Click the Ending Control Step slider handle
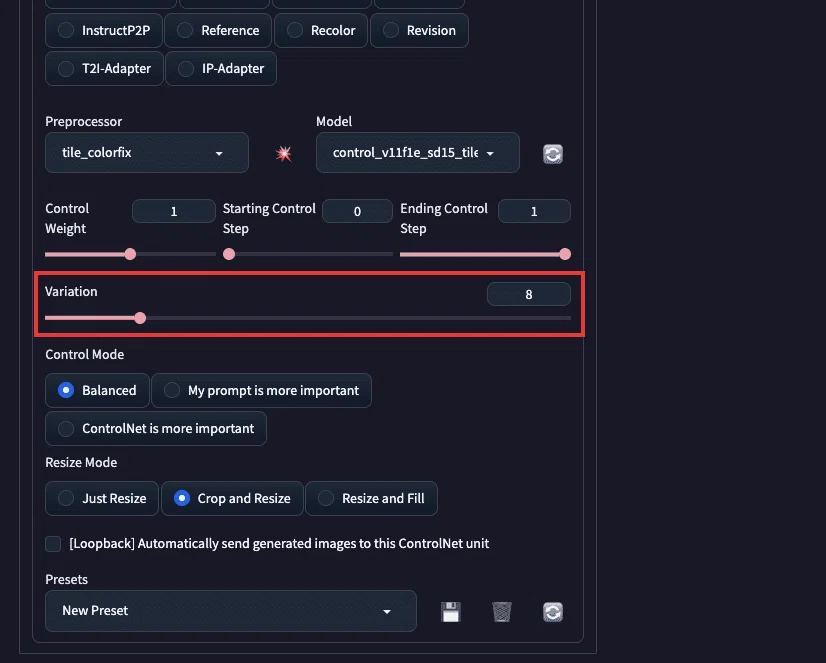 [x=565, y=254]
